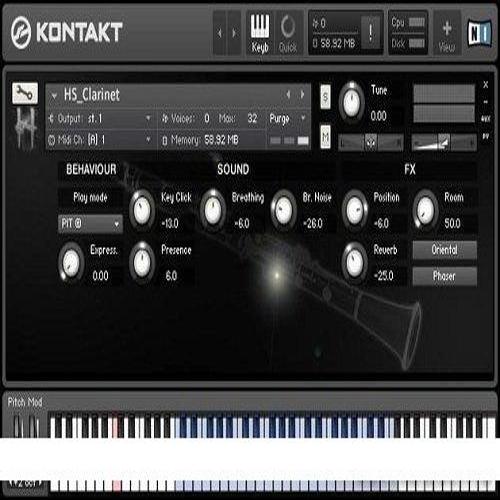Click the Native Instruments NI logo
500x500 pixels.
pos(479,33)
